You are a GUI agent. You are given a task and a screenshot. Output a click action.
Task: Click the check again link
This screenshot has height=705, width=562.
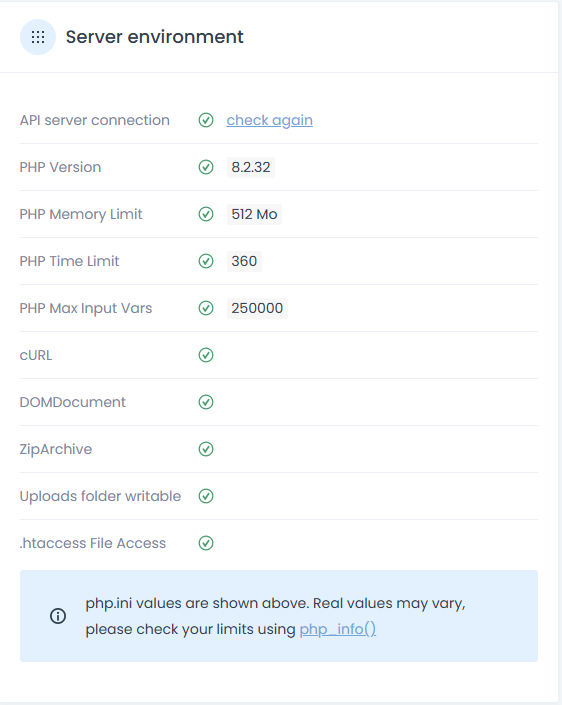(270, 120)
